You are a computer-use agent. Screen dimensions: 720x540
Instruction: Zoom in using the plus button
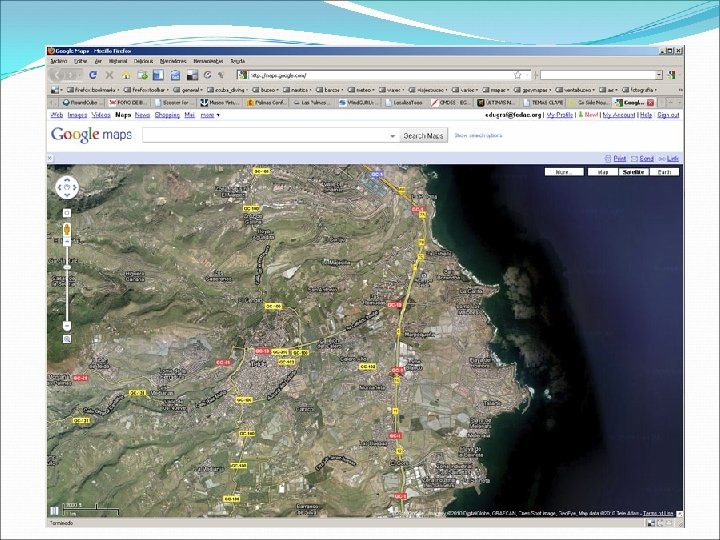(67, 242)
